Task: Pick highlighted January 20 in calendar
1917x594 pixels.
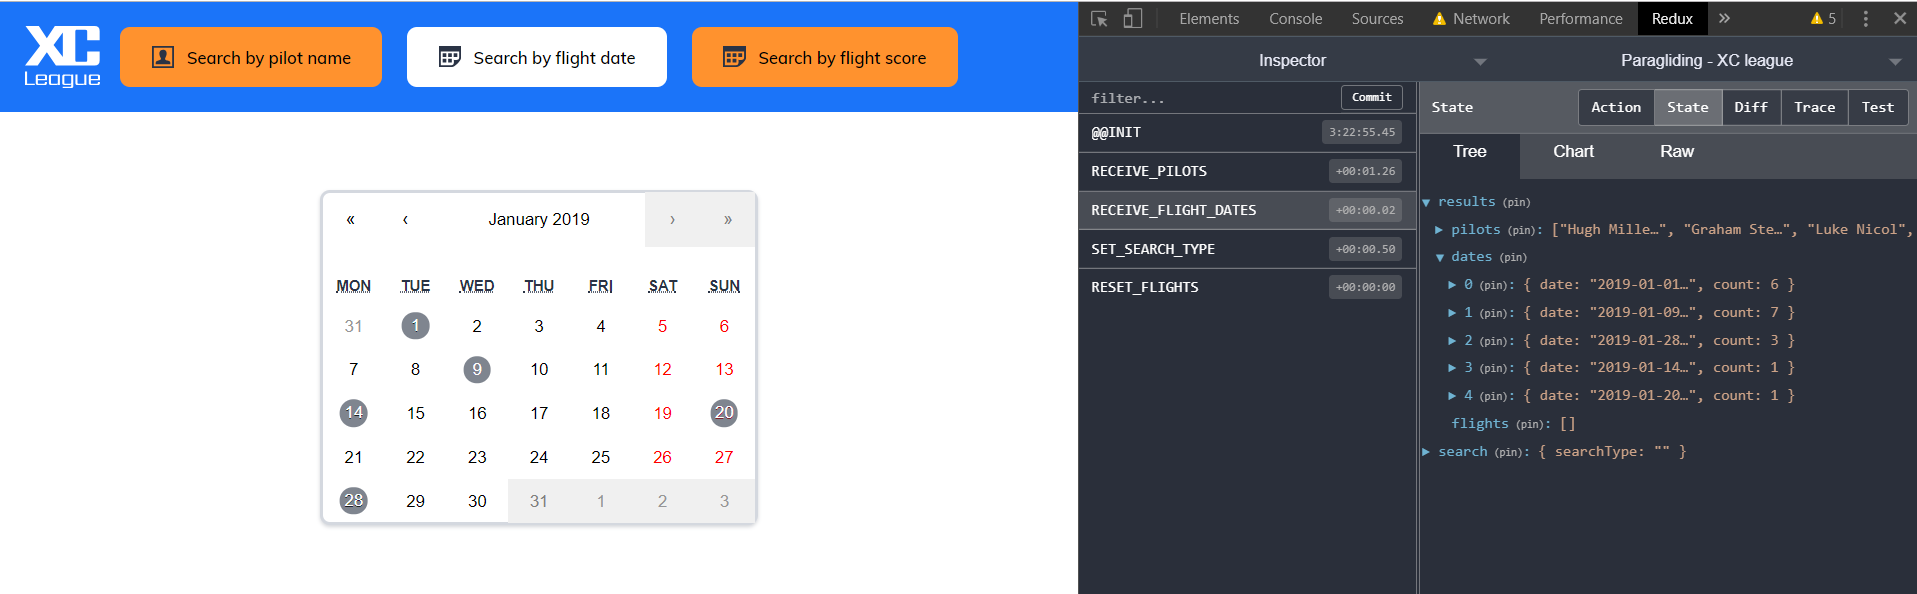Action: pyautogui.click(x=724, y=413)
